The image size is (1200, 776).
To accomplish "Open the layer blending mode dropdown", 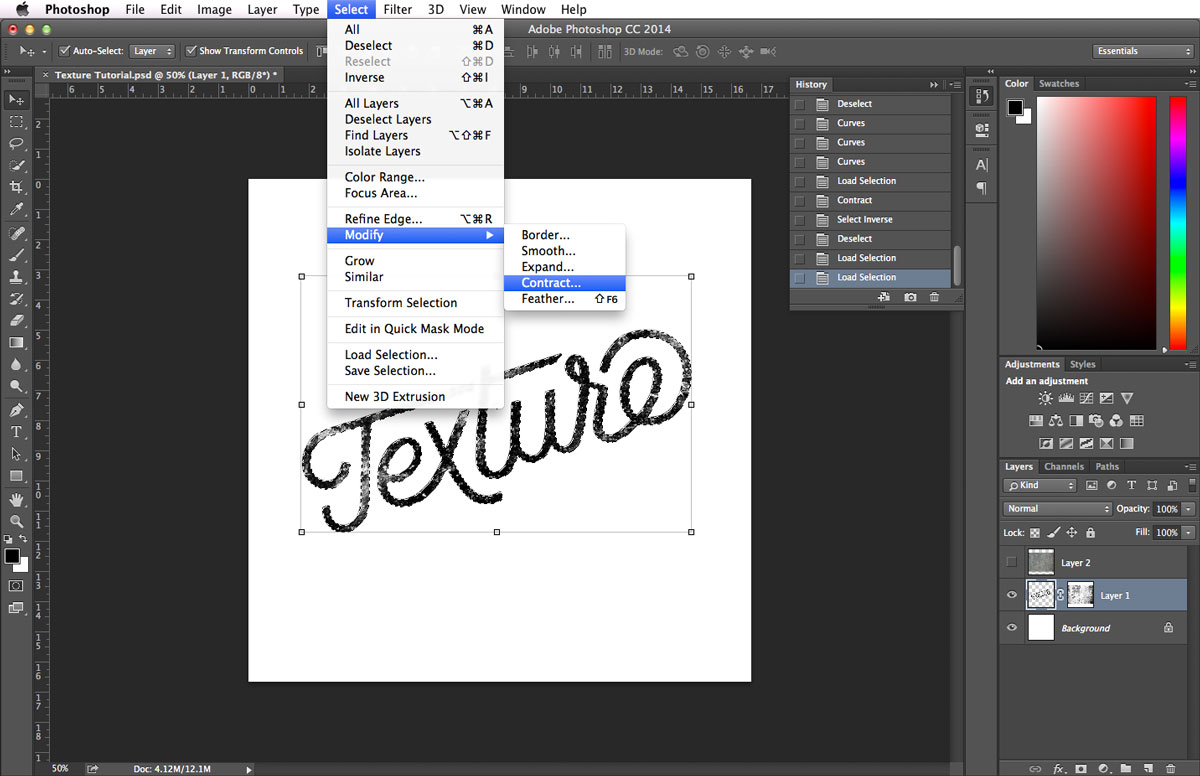I will tap(1056, 508).
